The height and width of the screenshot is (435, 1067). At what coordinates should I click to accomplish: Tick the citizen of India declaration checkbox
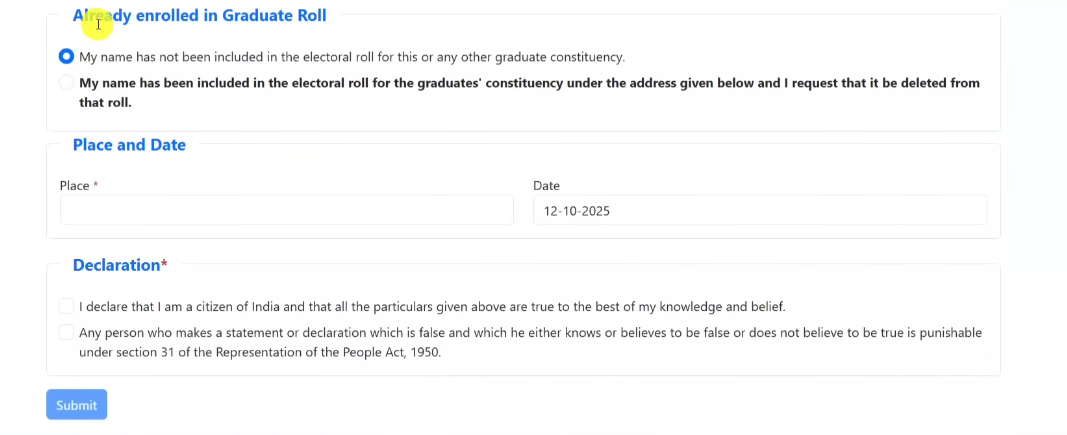click(66, 306)
